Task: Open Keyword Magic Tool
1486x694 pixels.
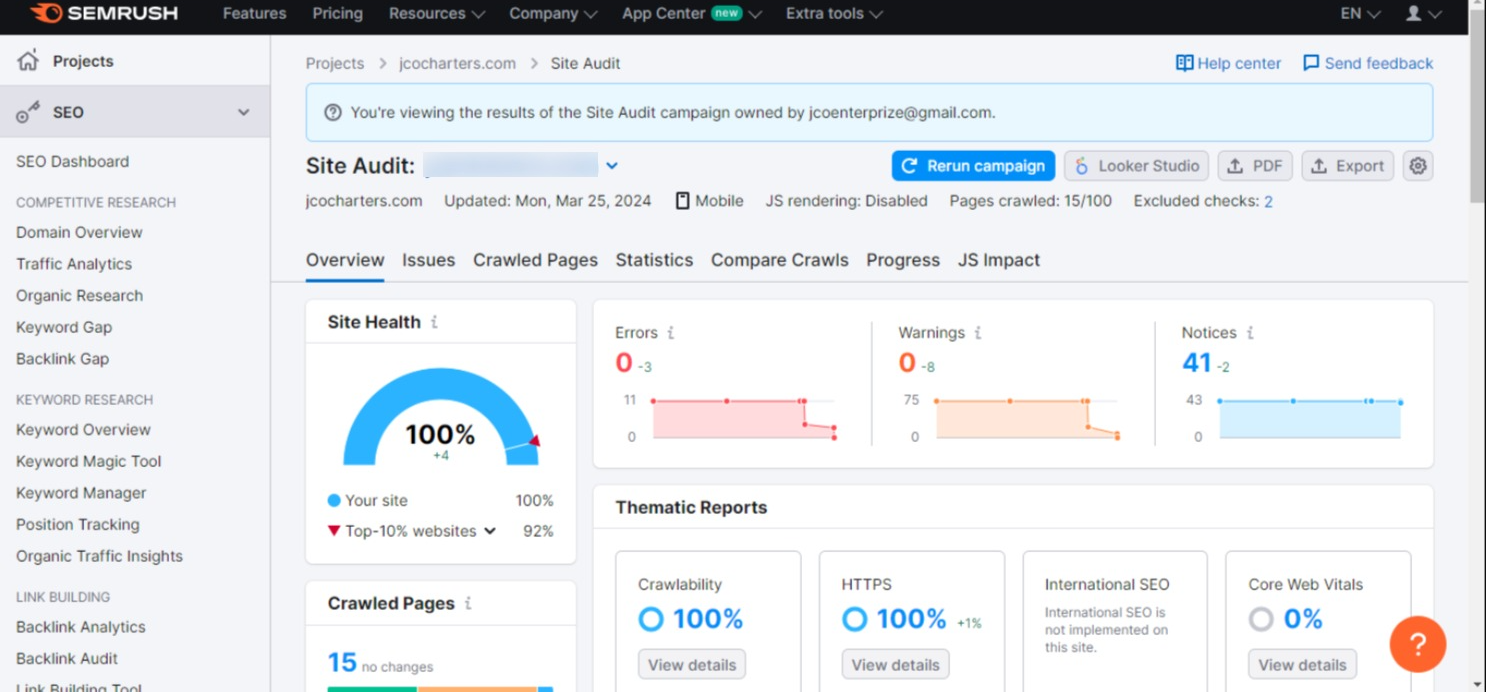Action: coord(88,461)
